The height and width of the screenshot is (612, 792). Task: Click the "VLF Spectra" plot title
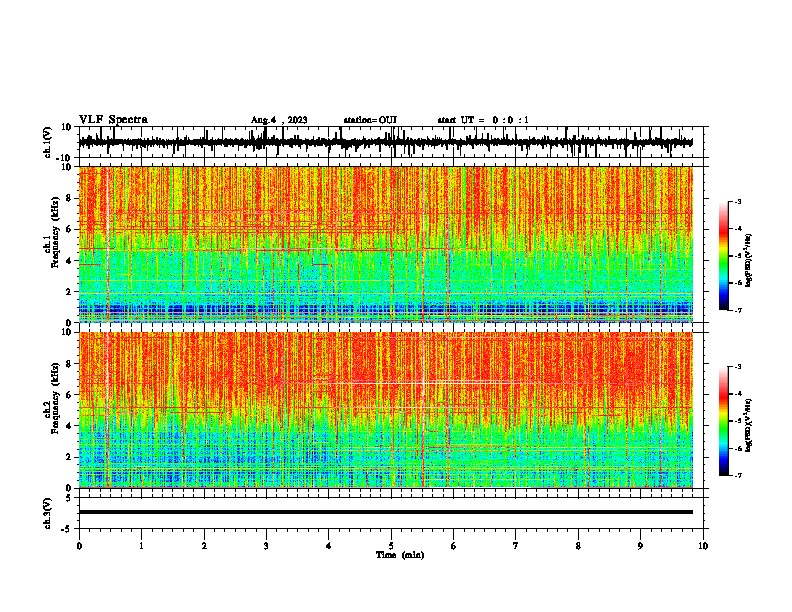click(113, 120)
